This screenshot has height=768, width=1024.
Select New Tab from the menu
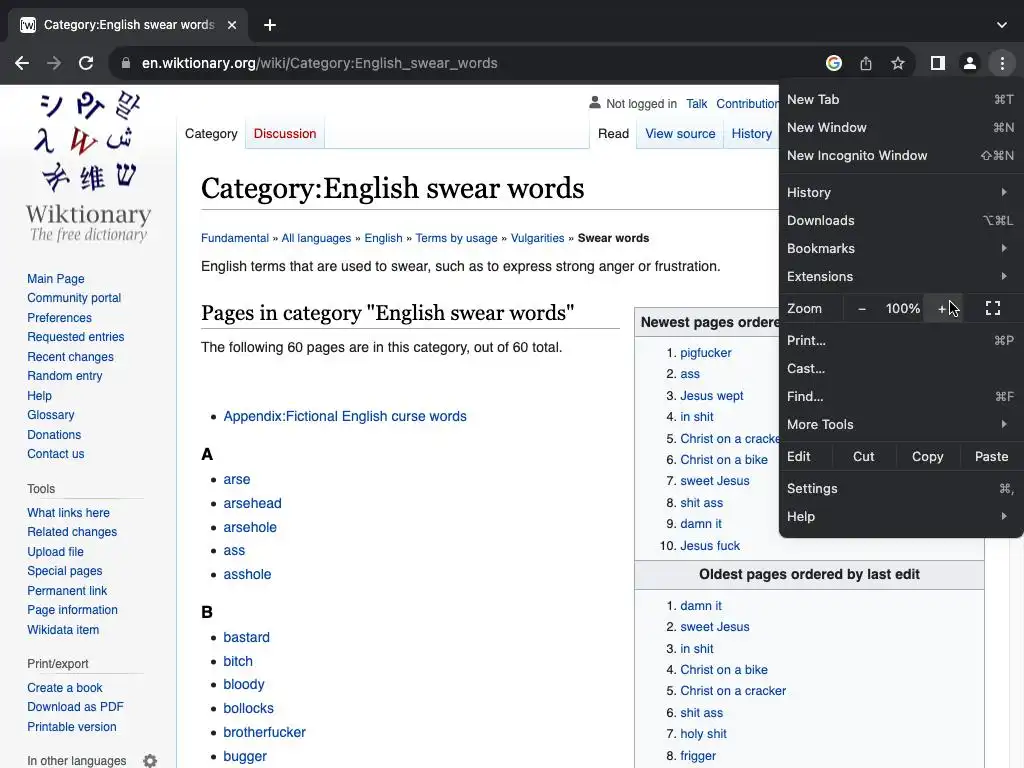point(901,99)
